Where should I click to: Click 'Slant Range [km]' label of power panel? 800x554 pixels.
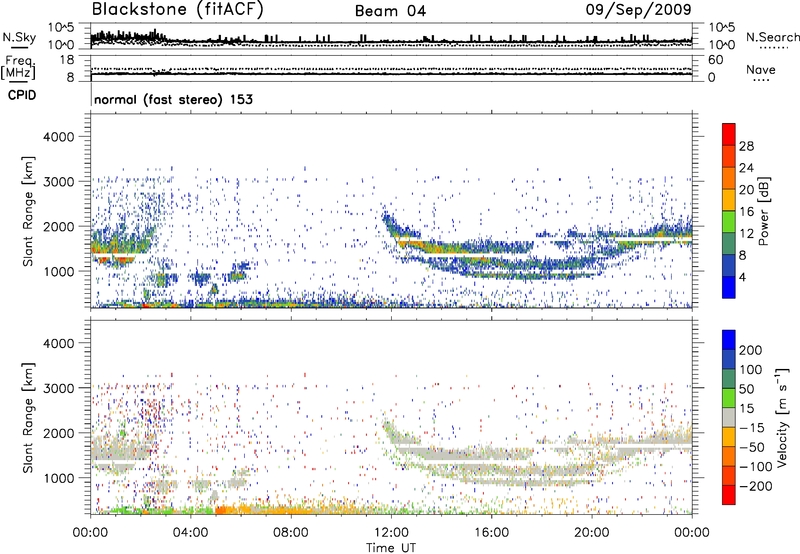tap(28, 211)
